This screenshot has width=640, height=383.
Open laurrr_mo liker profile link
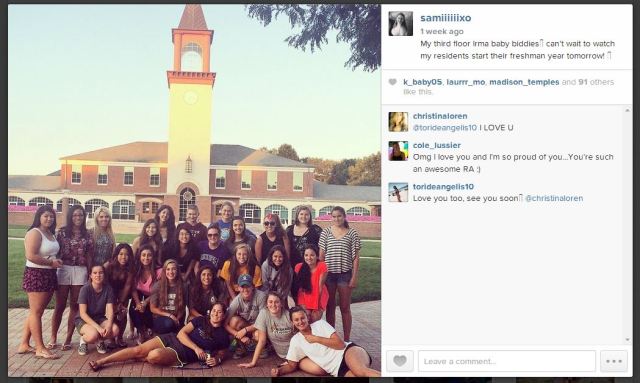point(466,82)
